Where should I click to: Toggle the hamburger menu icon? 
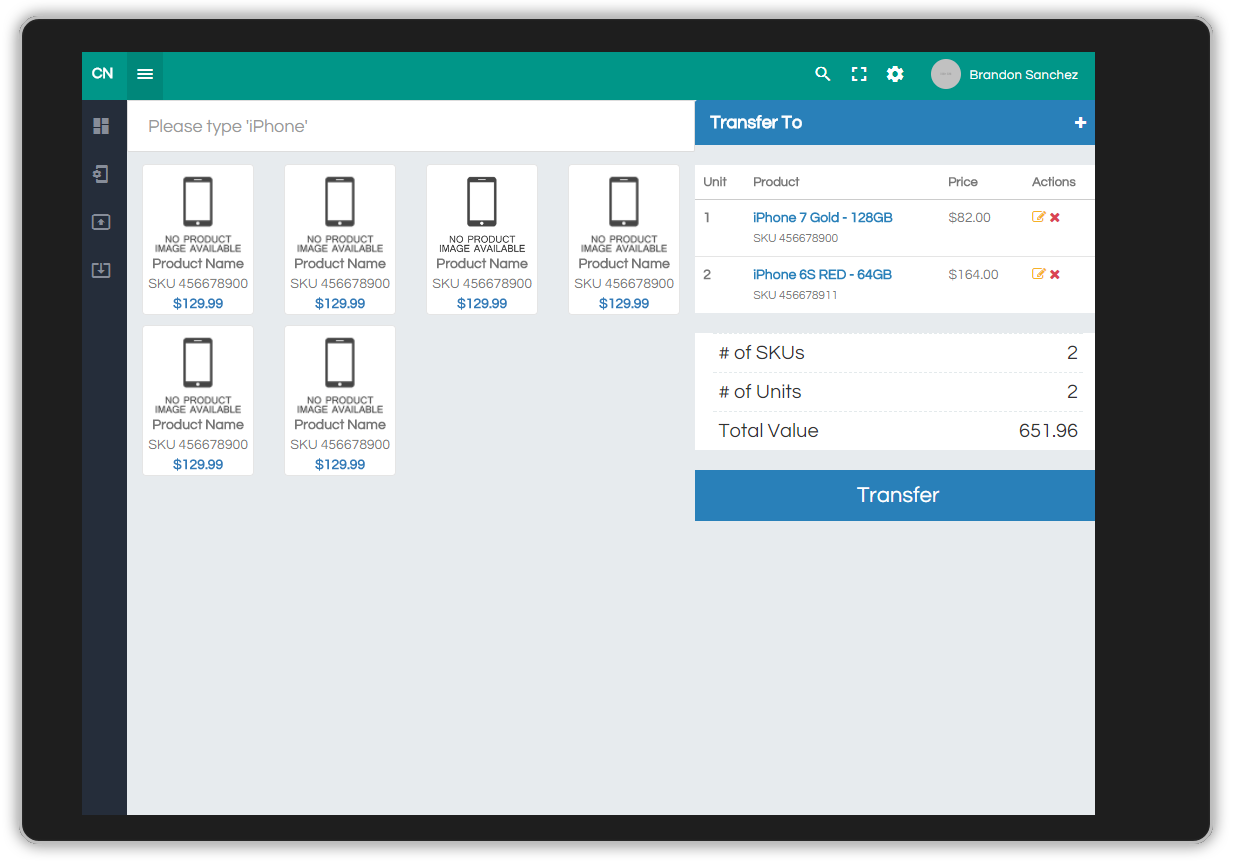[x=145, y=74]
